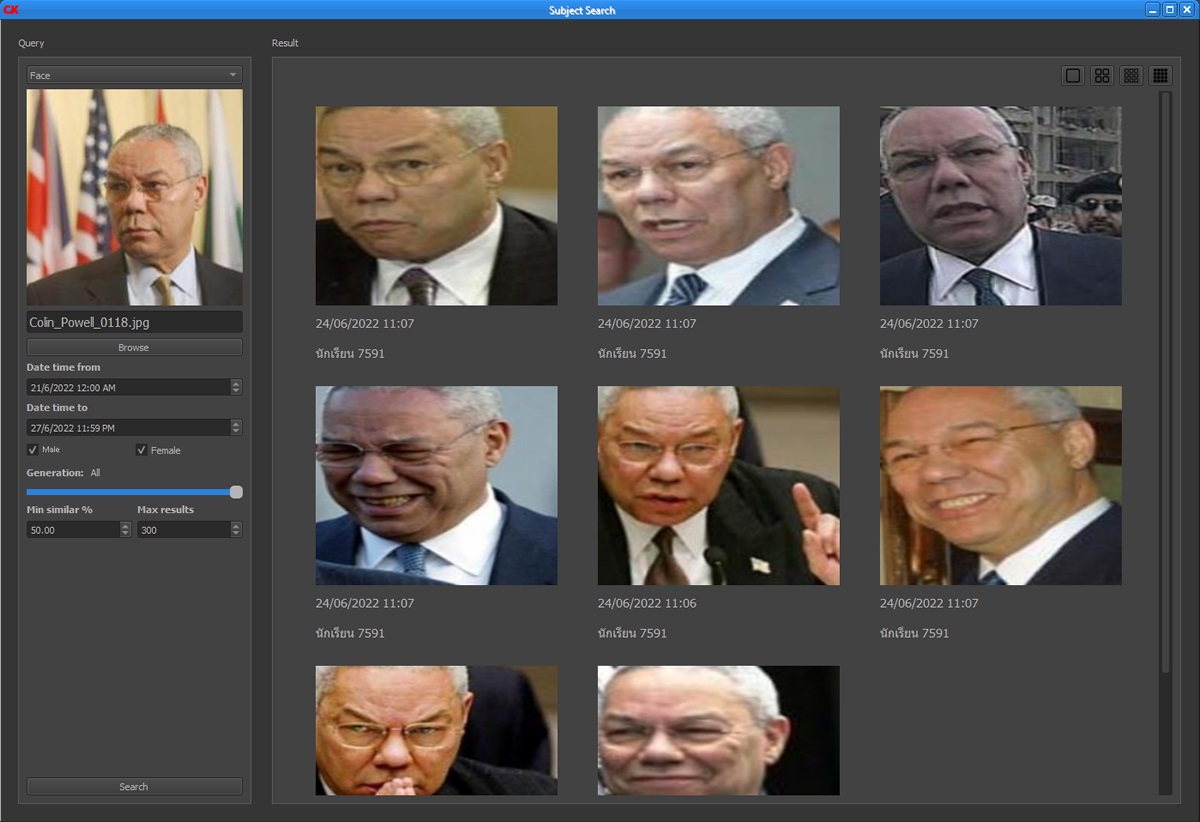The width and height of the screenshot is (1200, 822).
Task: Open result photo with beret soldier in background
Action: click(1000, 206)
